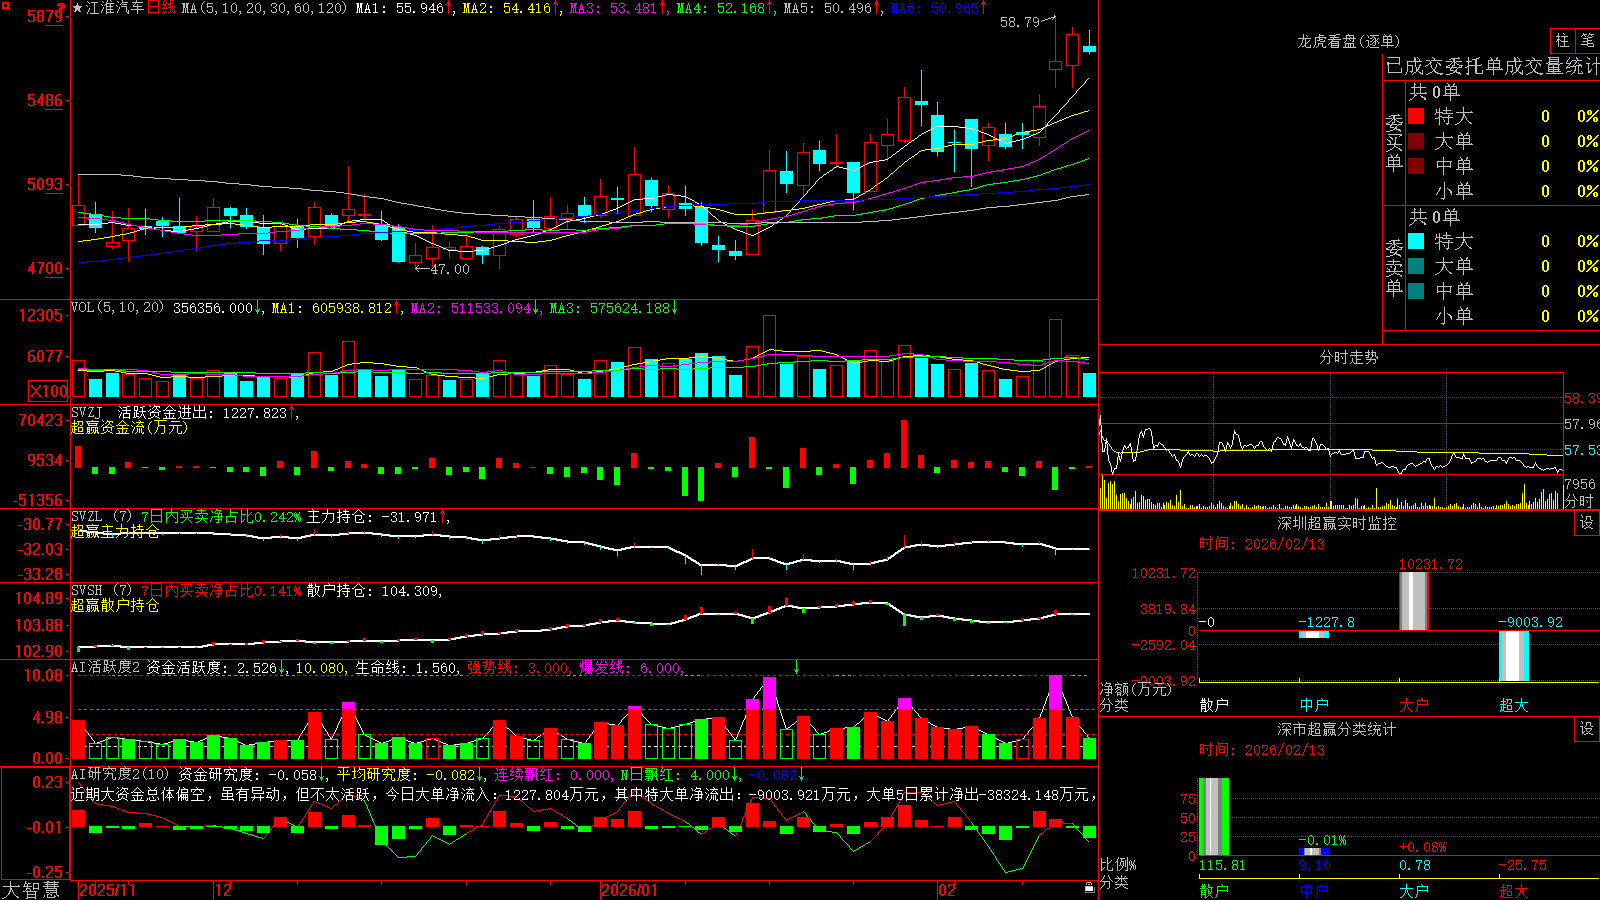Click the small red square icon at top-left
The height and width of the screenshot is (900, 1600).
pyautogui.click(x=6, y=6)
